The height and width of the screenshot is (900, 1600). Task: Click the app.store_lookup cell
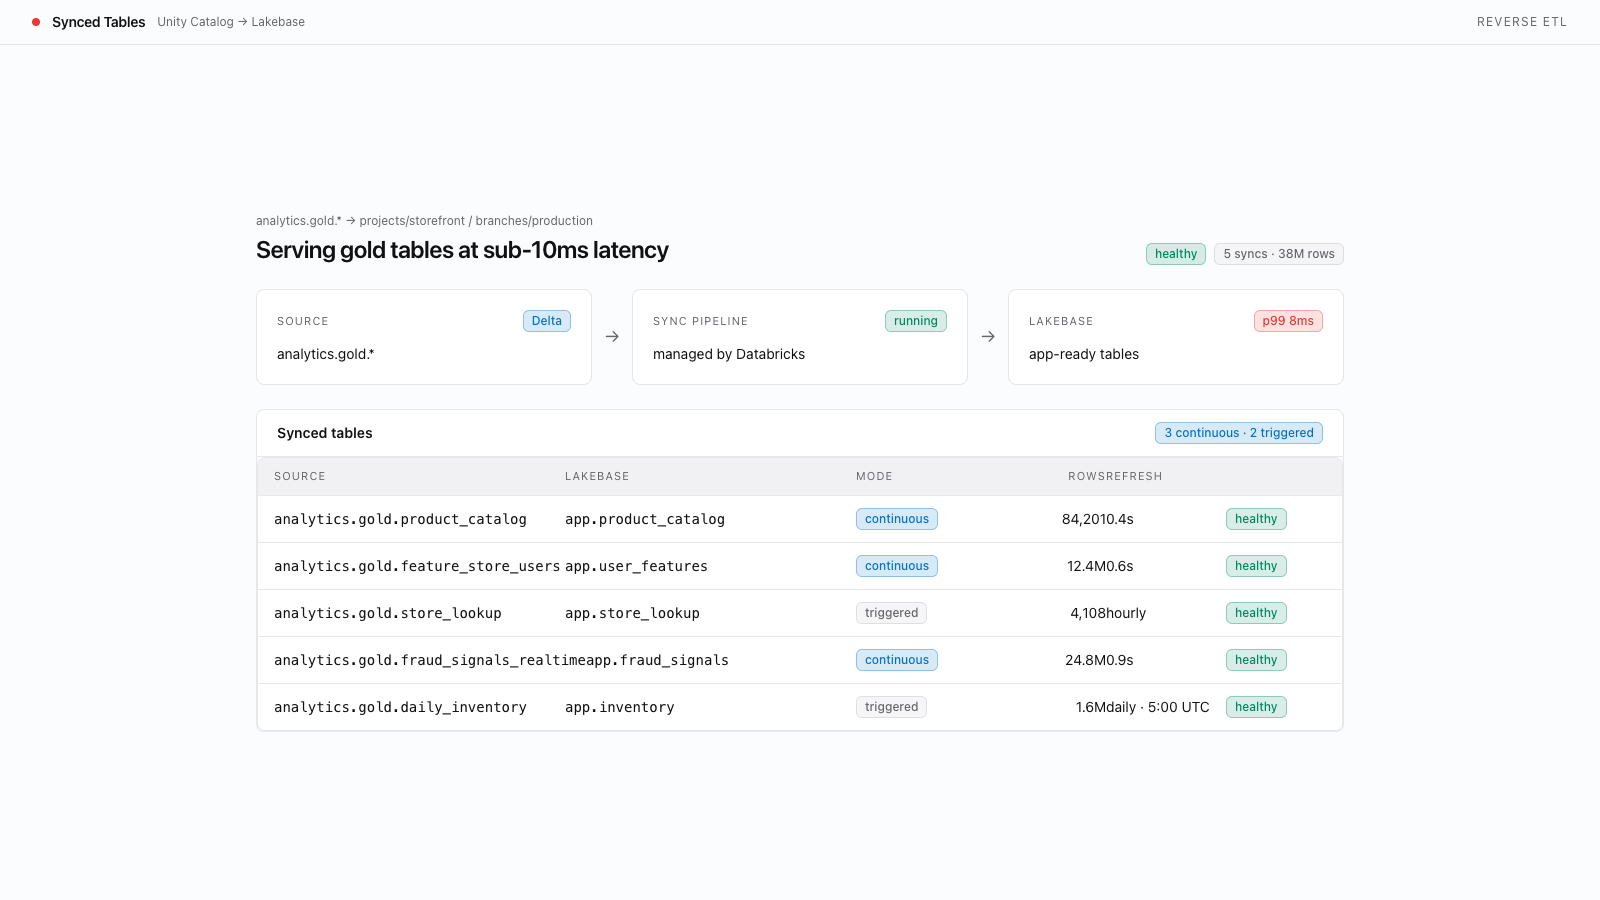point(632,613)
